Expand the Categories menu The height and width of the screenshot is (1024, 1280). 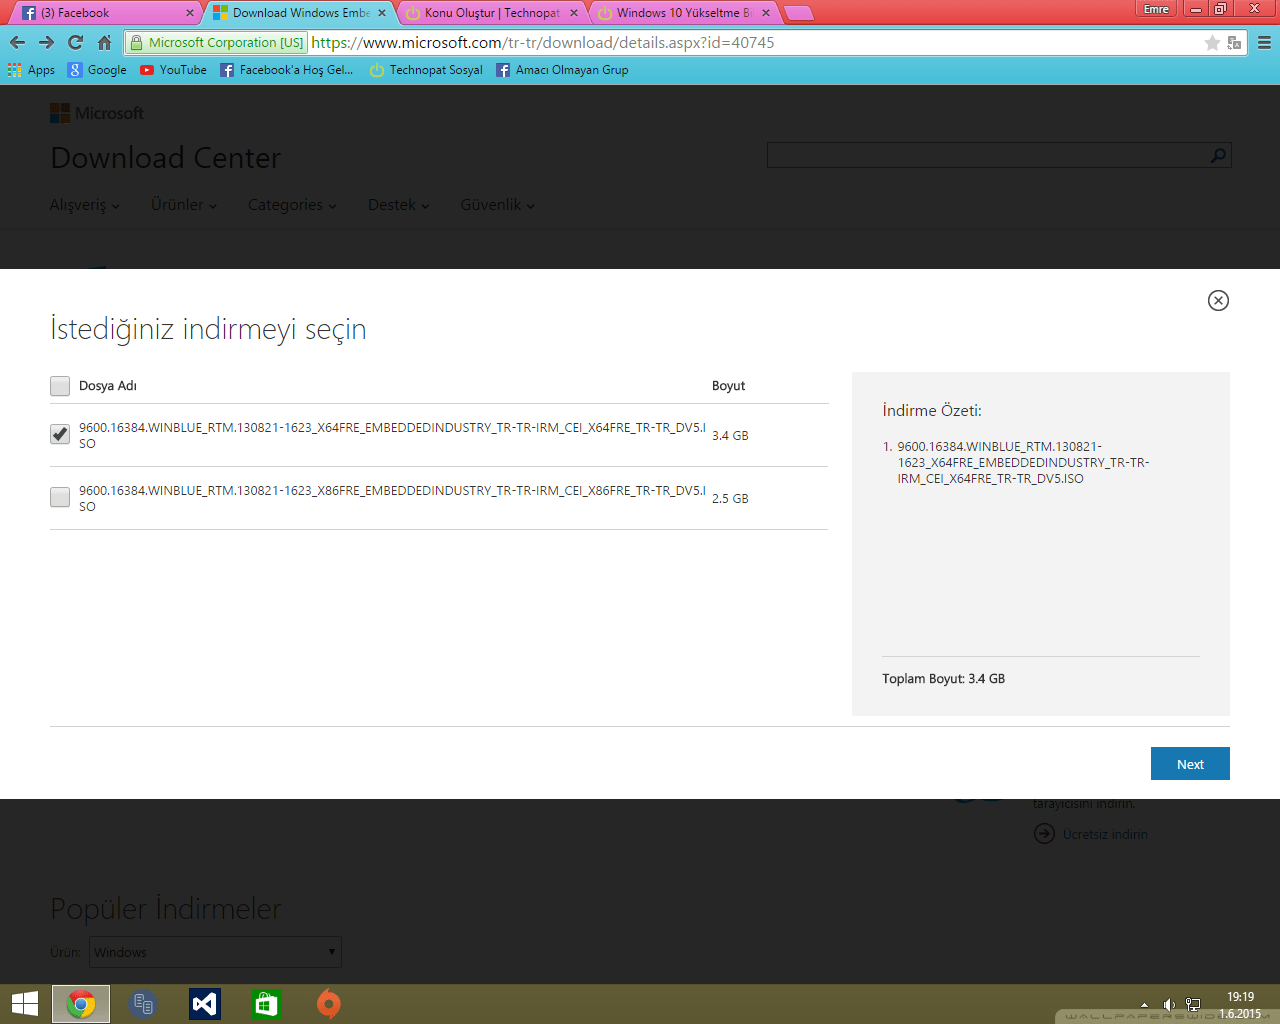click(292, 205)
